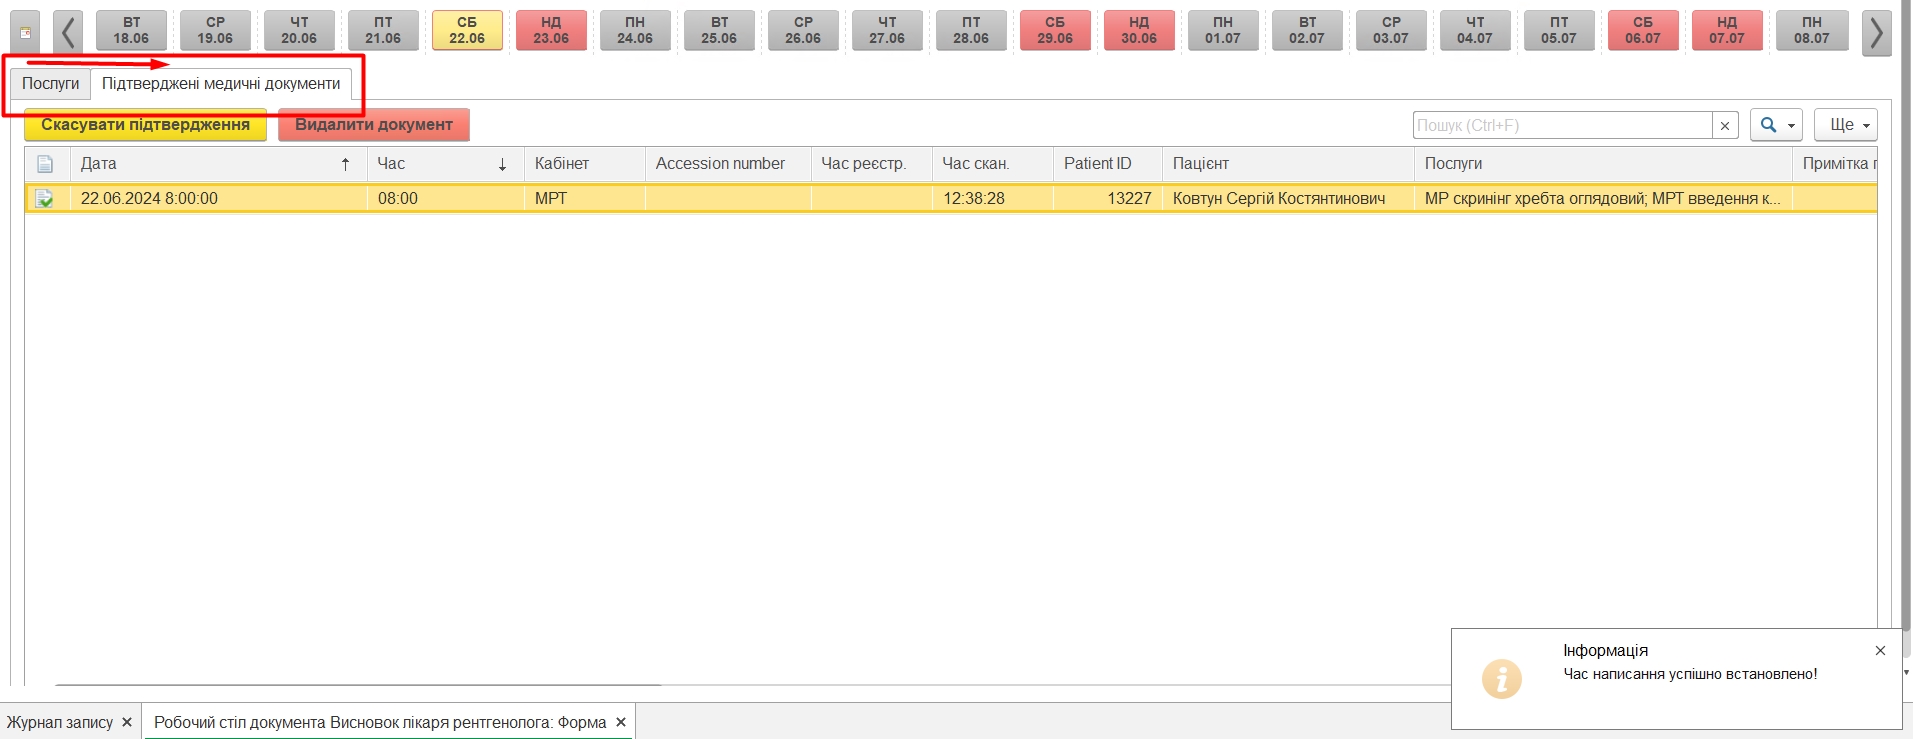
Task: Go to previous dates with left arrow
Action: [68, 32]
